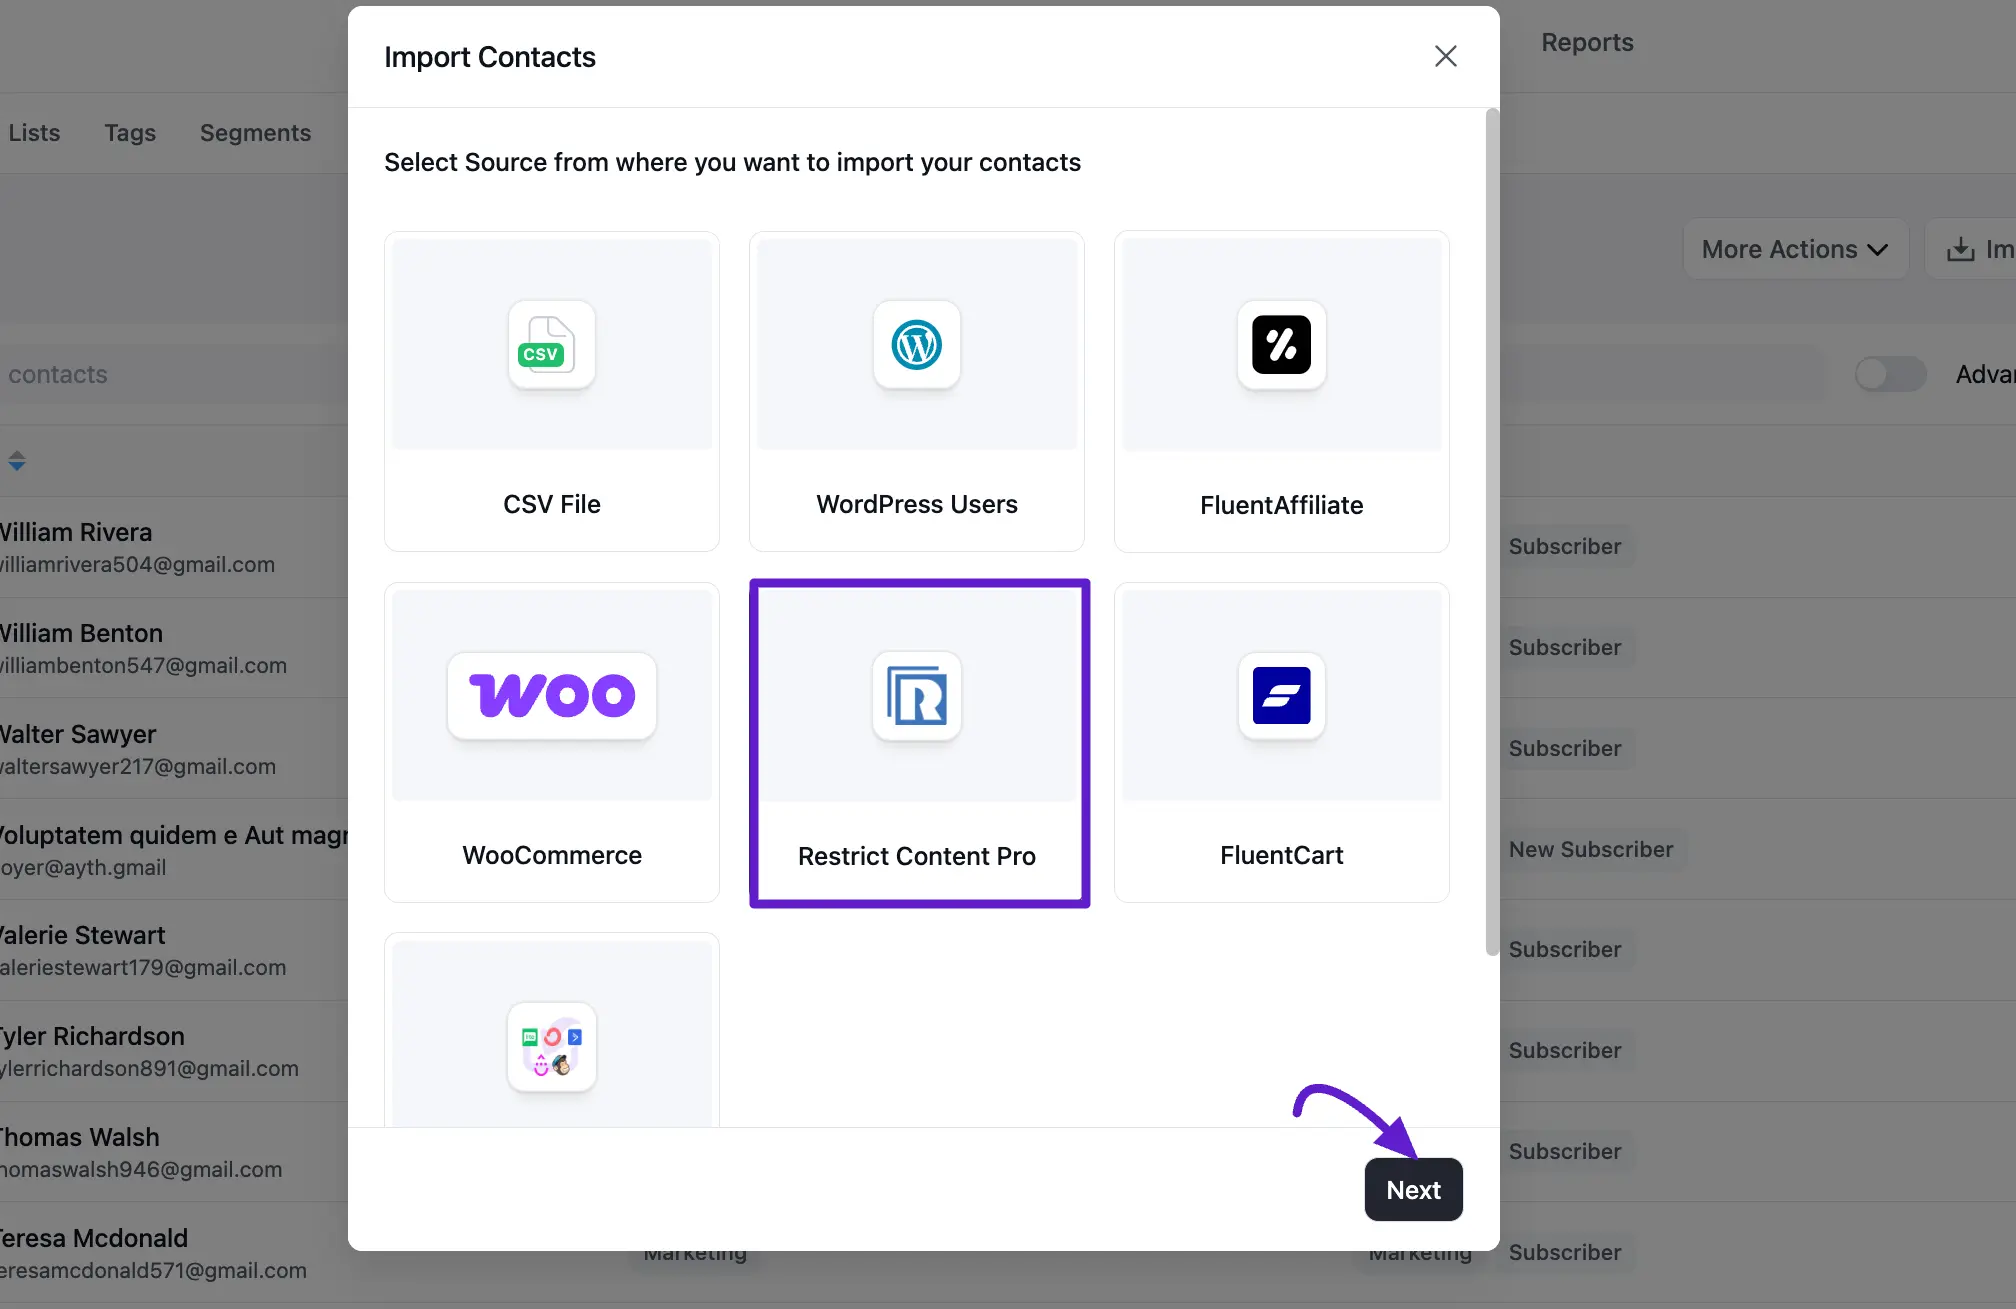Switch to the Tags tab
Viewport: 2016px width, 1309px height.
[130, 133]
